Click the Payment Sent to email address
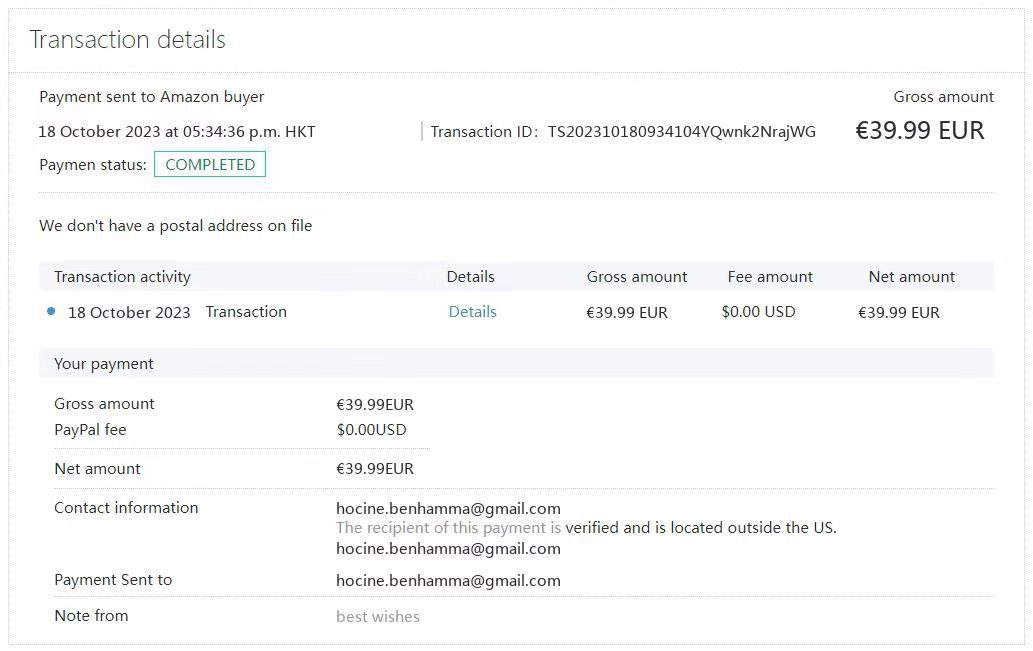 (x=449, y=580)
